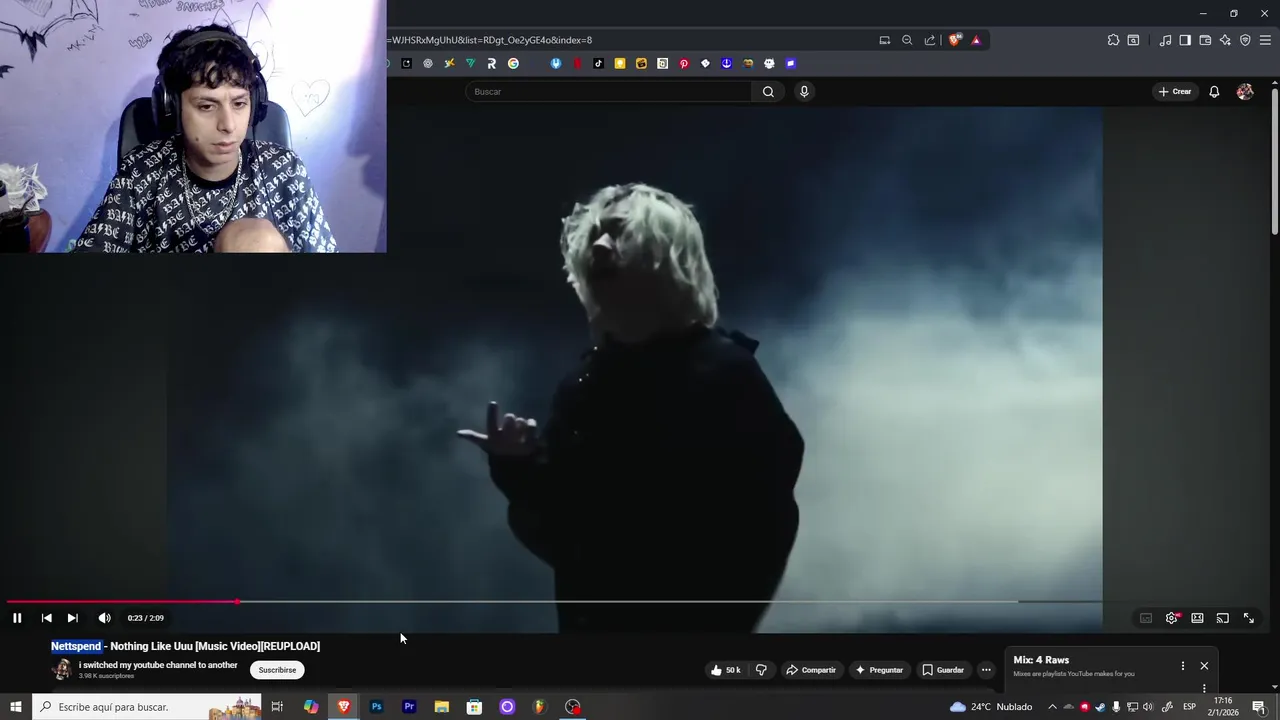Screen dimensions: 1280x720
Task: Open the taskbar clock showing 17:16
Action: (1222, 707)
